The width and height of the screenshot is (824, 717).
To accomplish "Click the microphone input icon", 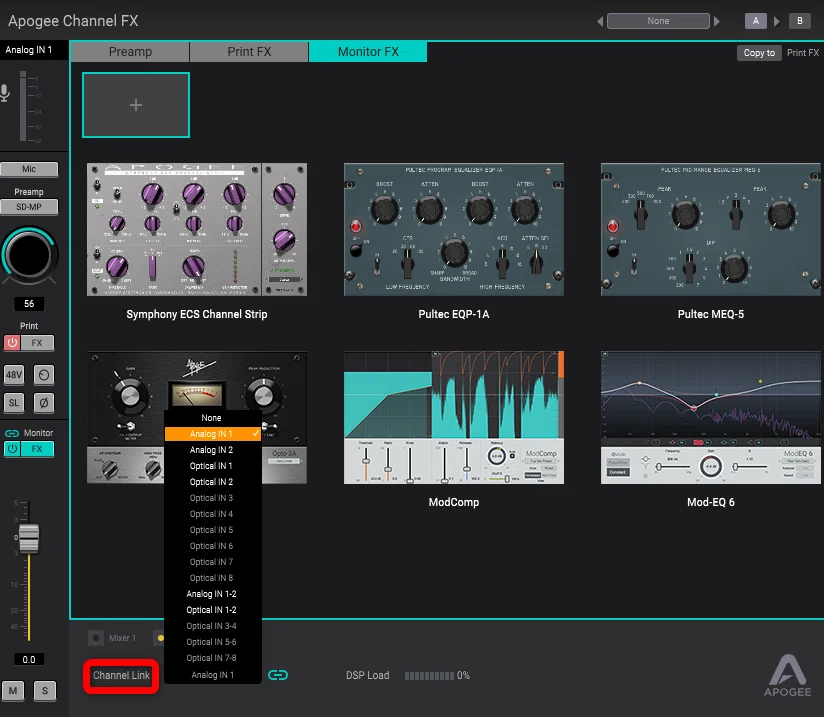I will pos(5,93).
